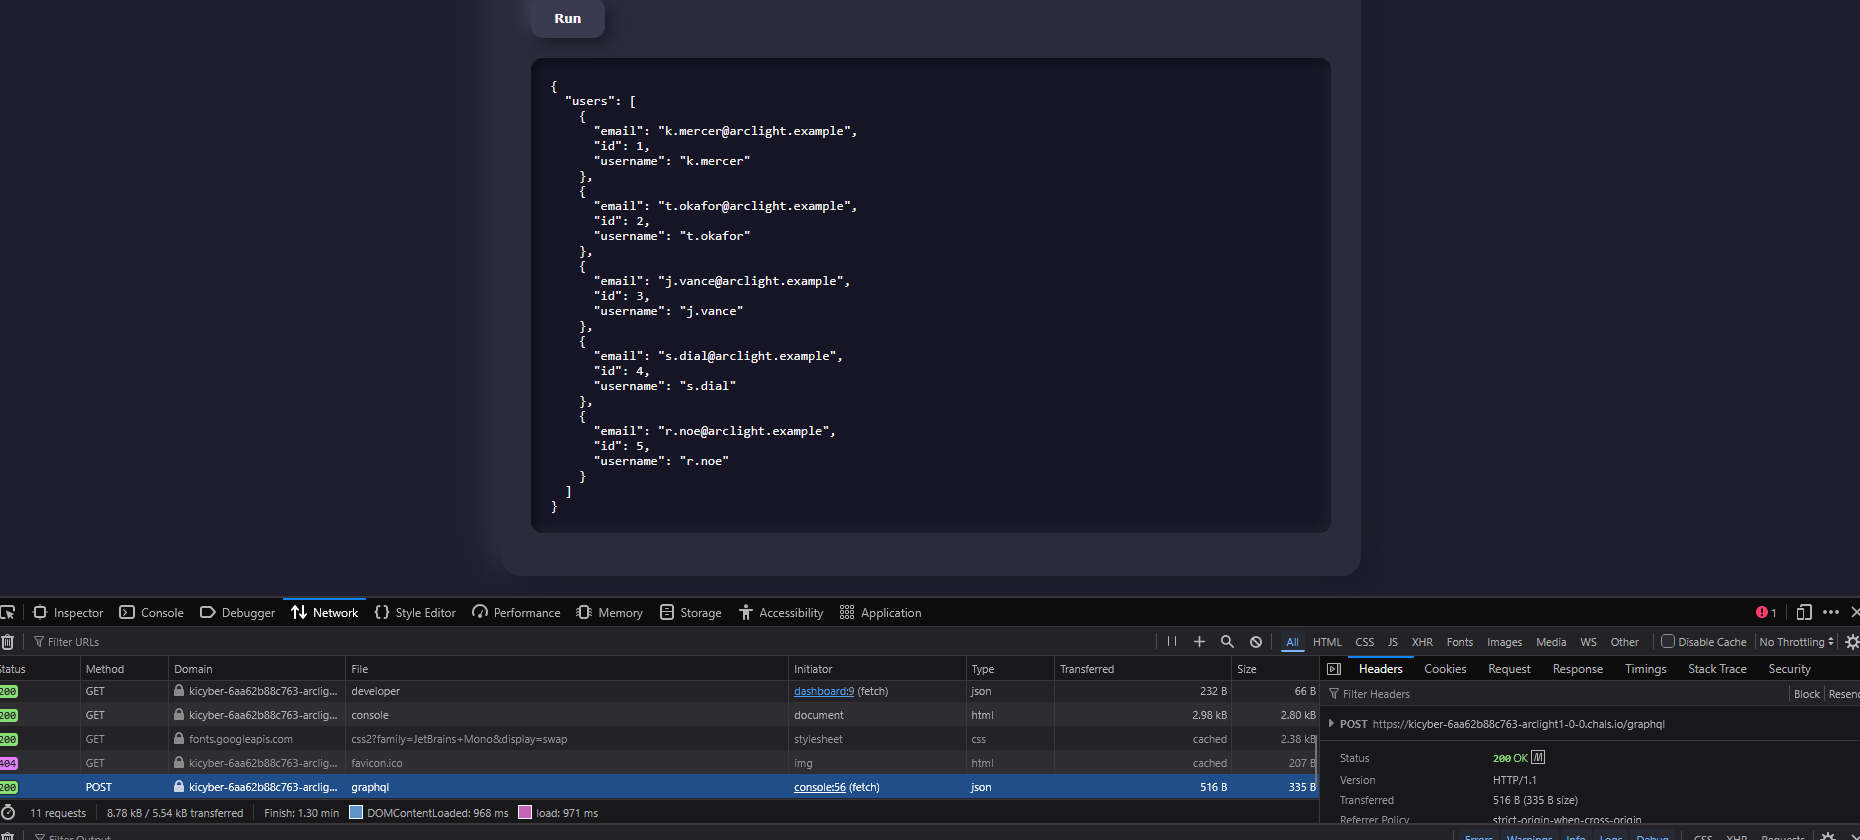
Task: Click the Run button
Action: point(567,18)
